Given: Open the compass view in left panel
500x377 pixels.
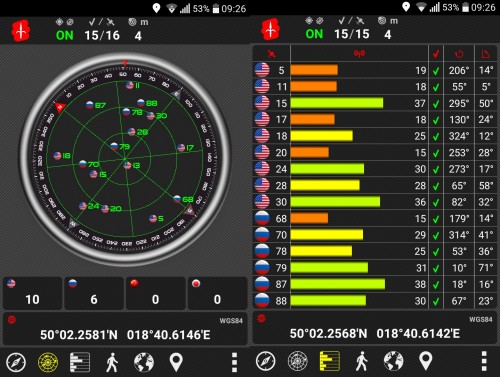Looking at the screenshot, I should (x=16, y=362).
